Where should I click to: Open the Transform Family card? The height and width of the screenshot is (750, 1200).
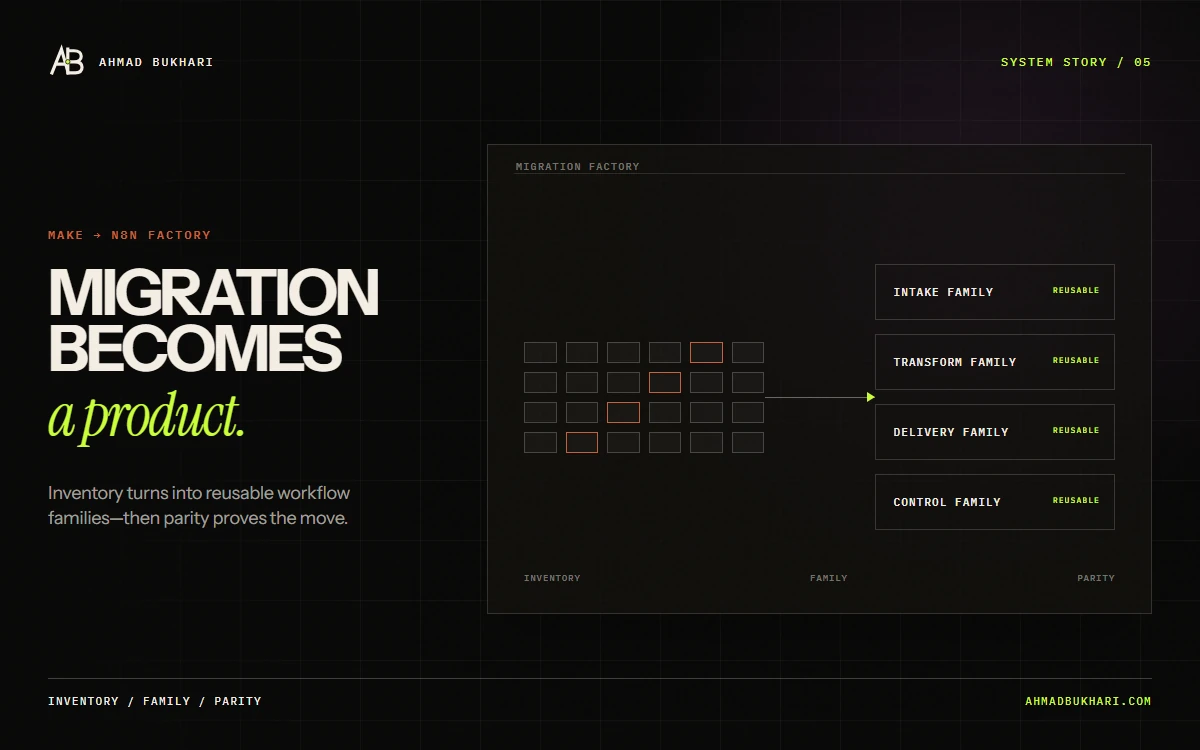point(995,362)
